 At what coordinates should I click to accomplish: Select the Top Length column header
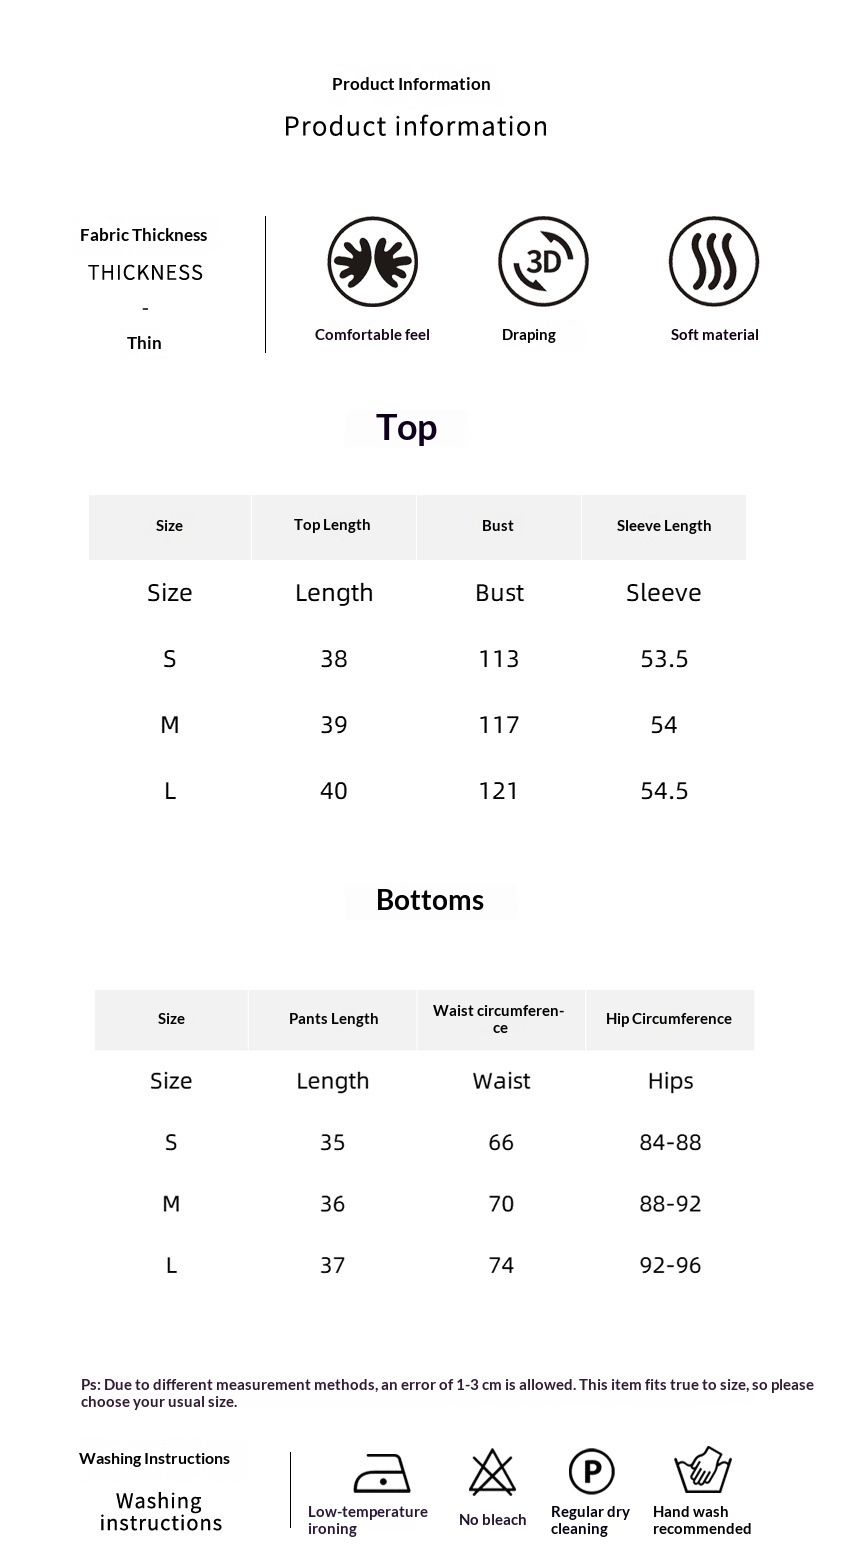point(332,525)
